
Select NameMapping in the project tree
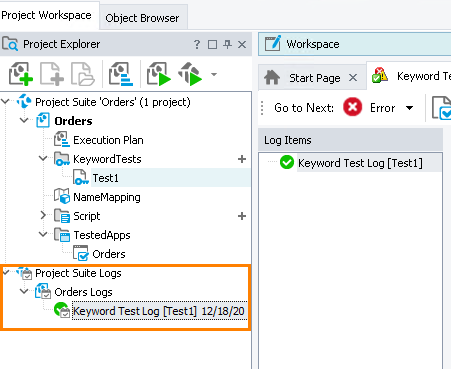point(107,197)
